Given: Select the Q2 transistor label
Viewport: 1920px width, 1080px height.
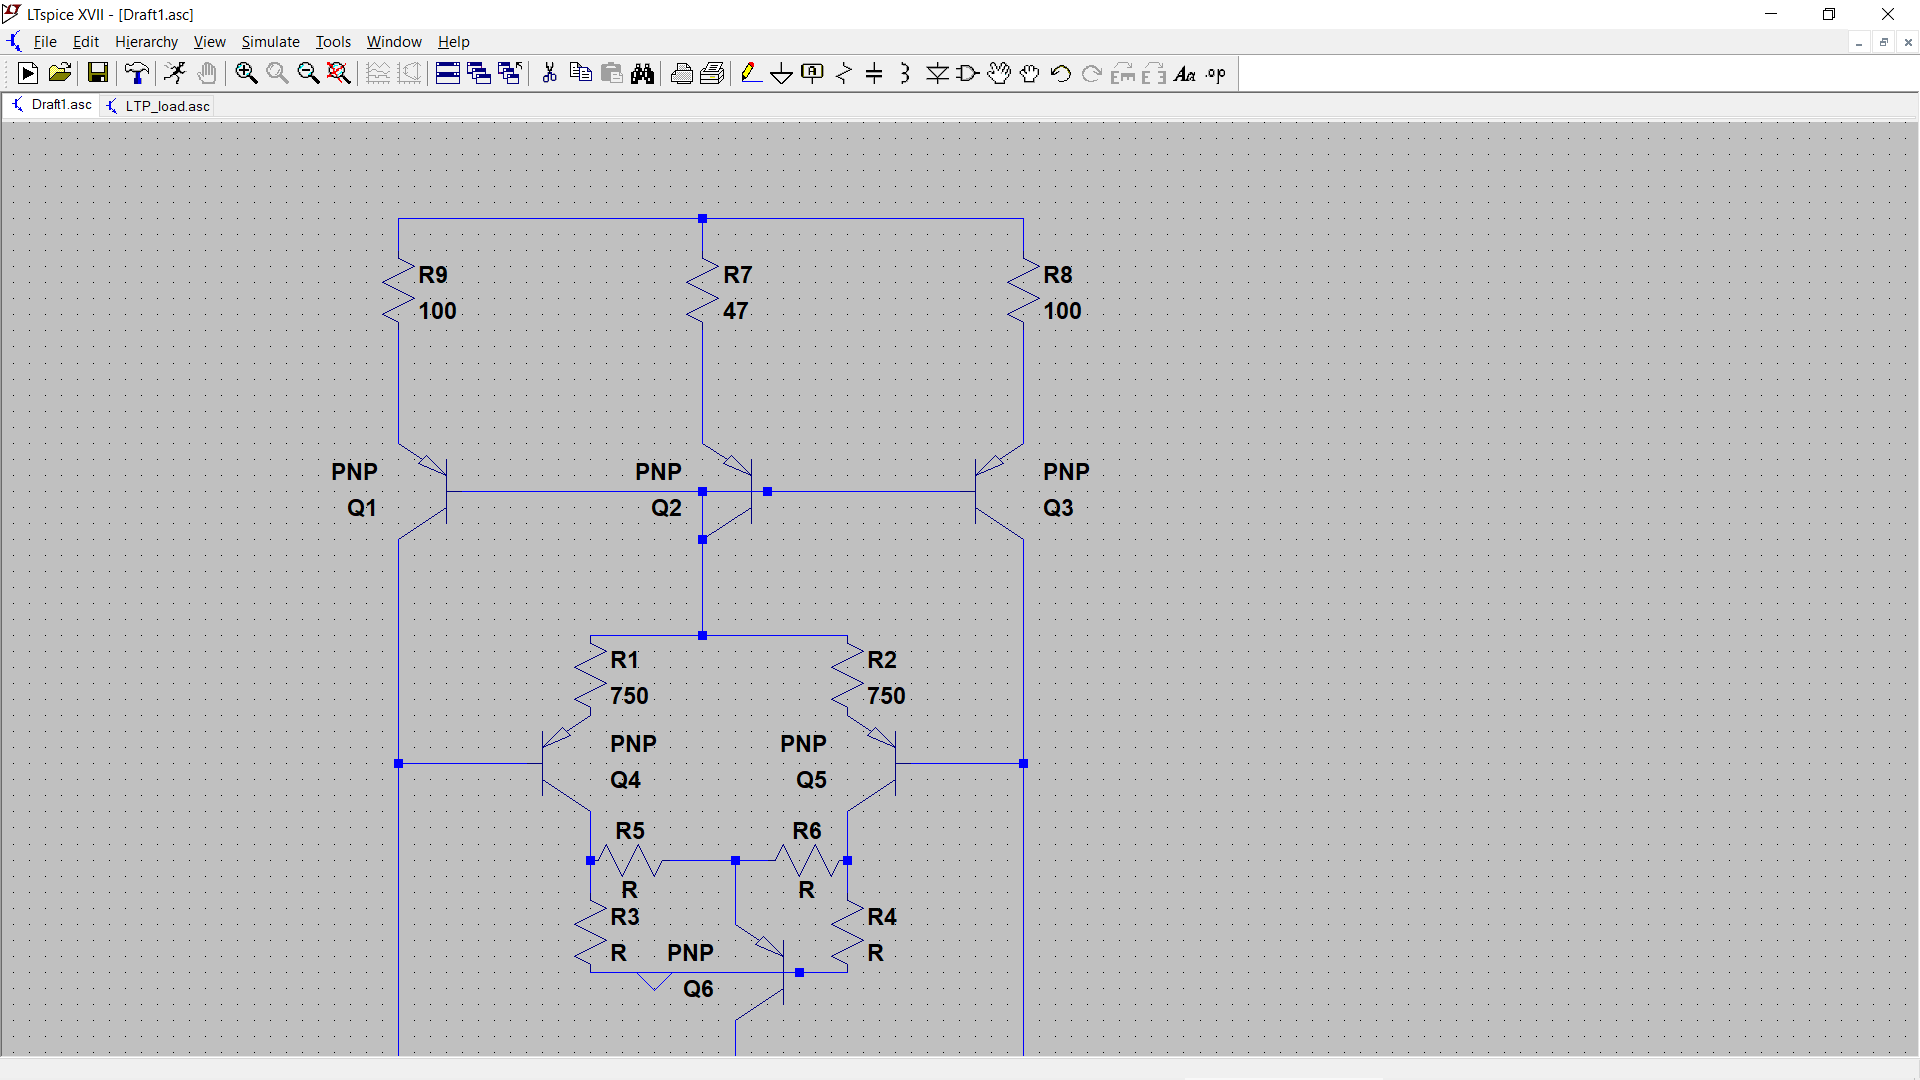Looking at the screenshot, I should [x=667, y=508].
